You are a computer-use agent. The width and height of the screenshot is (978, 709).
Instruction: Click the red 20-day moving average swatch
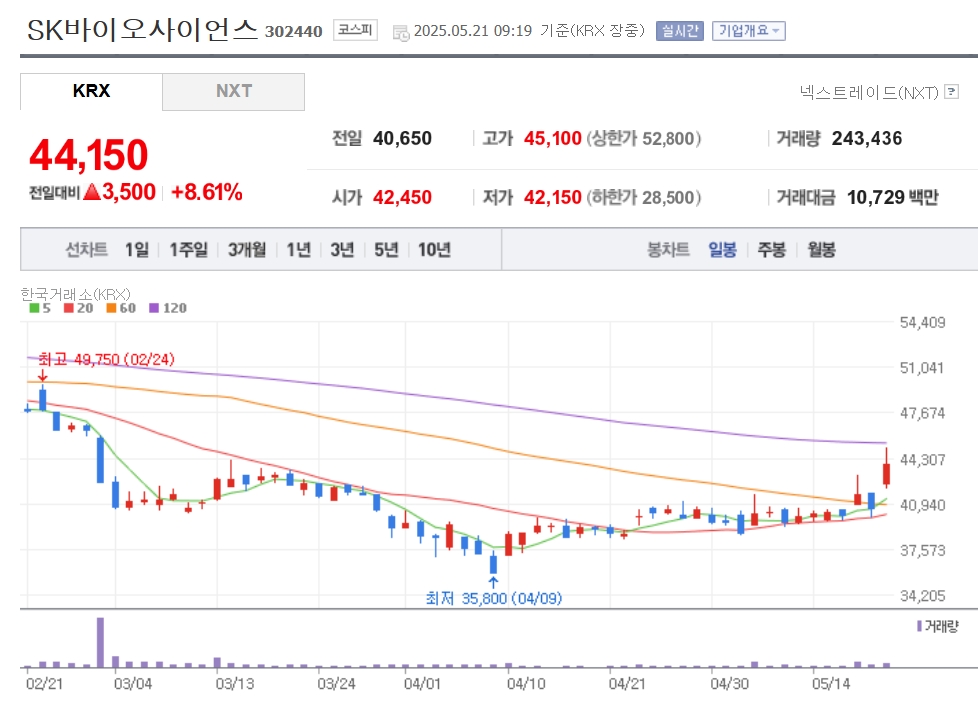coord(69,308)
